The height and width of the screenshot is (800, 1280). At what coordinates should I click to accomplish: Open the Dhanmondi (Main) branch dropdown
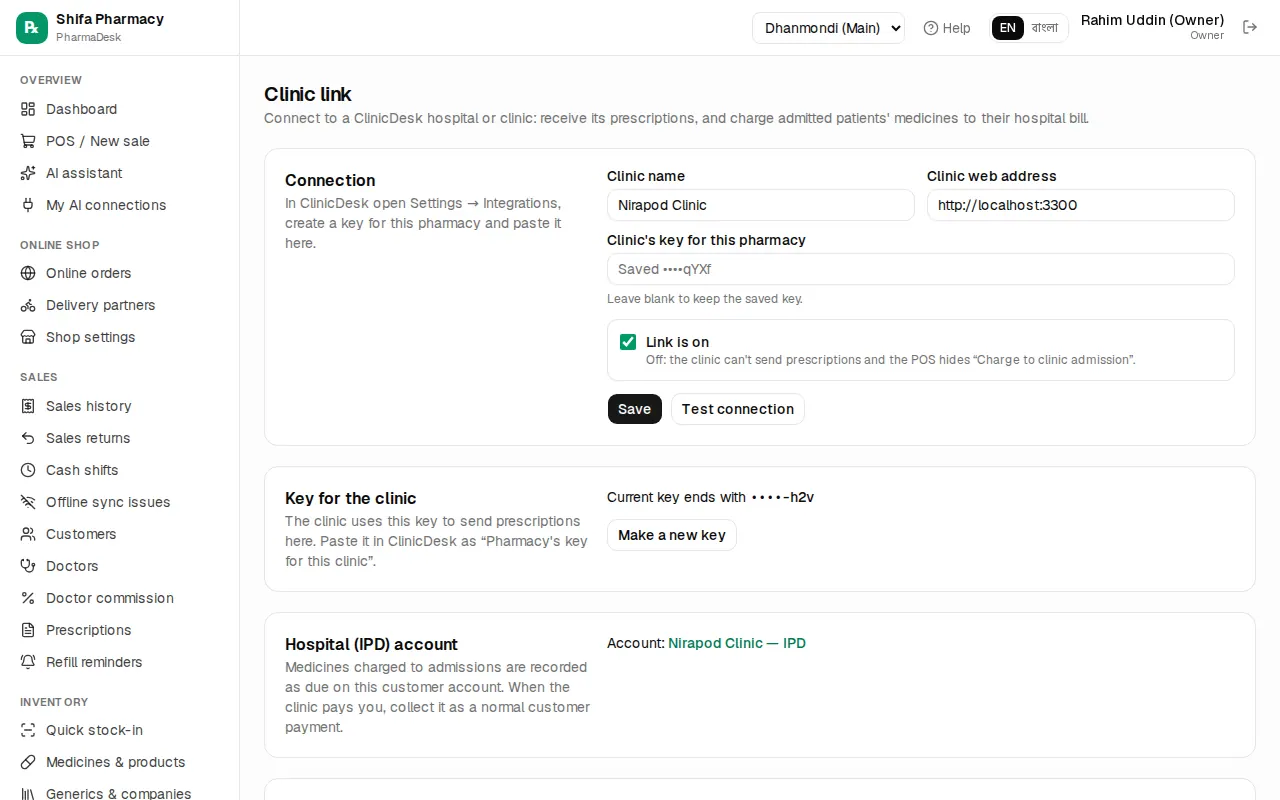tap(828, 28)
